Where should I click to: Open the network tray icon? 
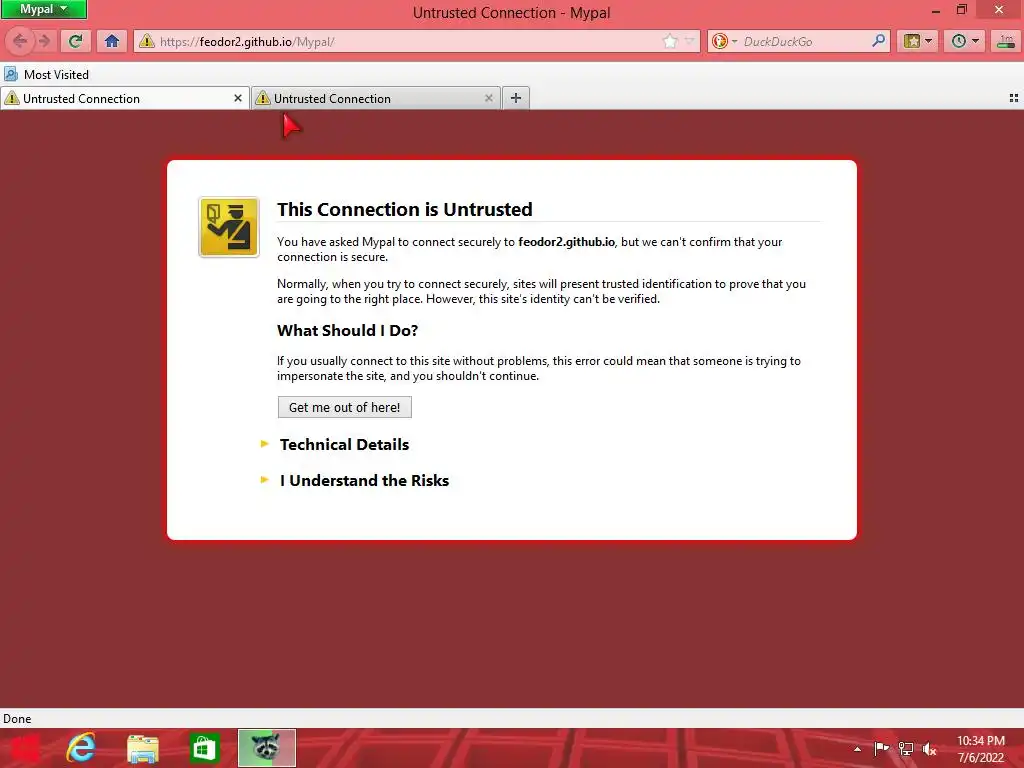point(906,748)
